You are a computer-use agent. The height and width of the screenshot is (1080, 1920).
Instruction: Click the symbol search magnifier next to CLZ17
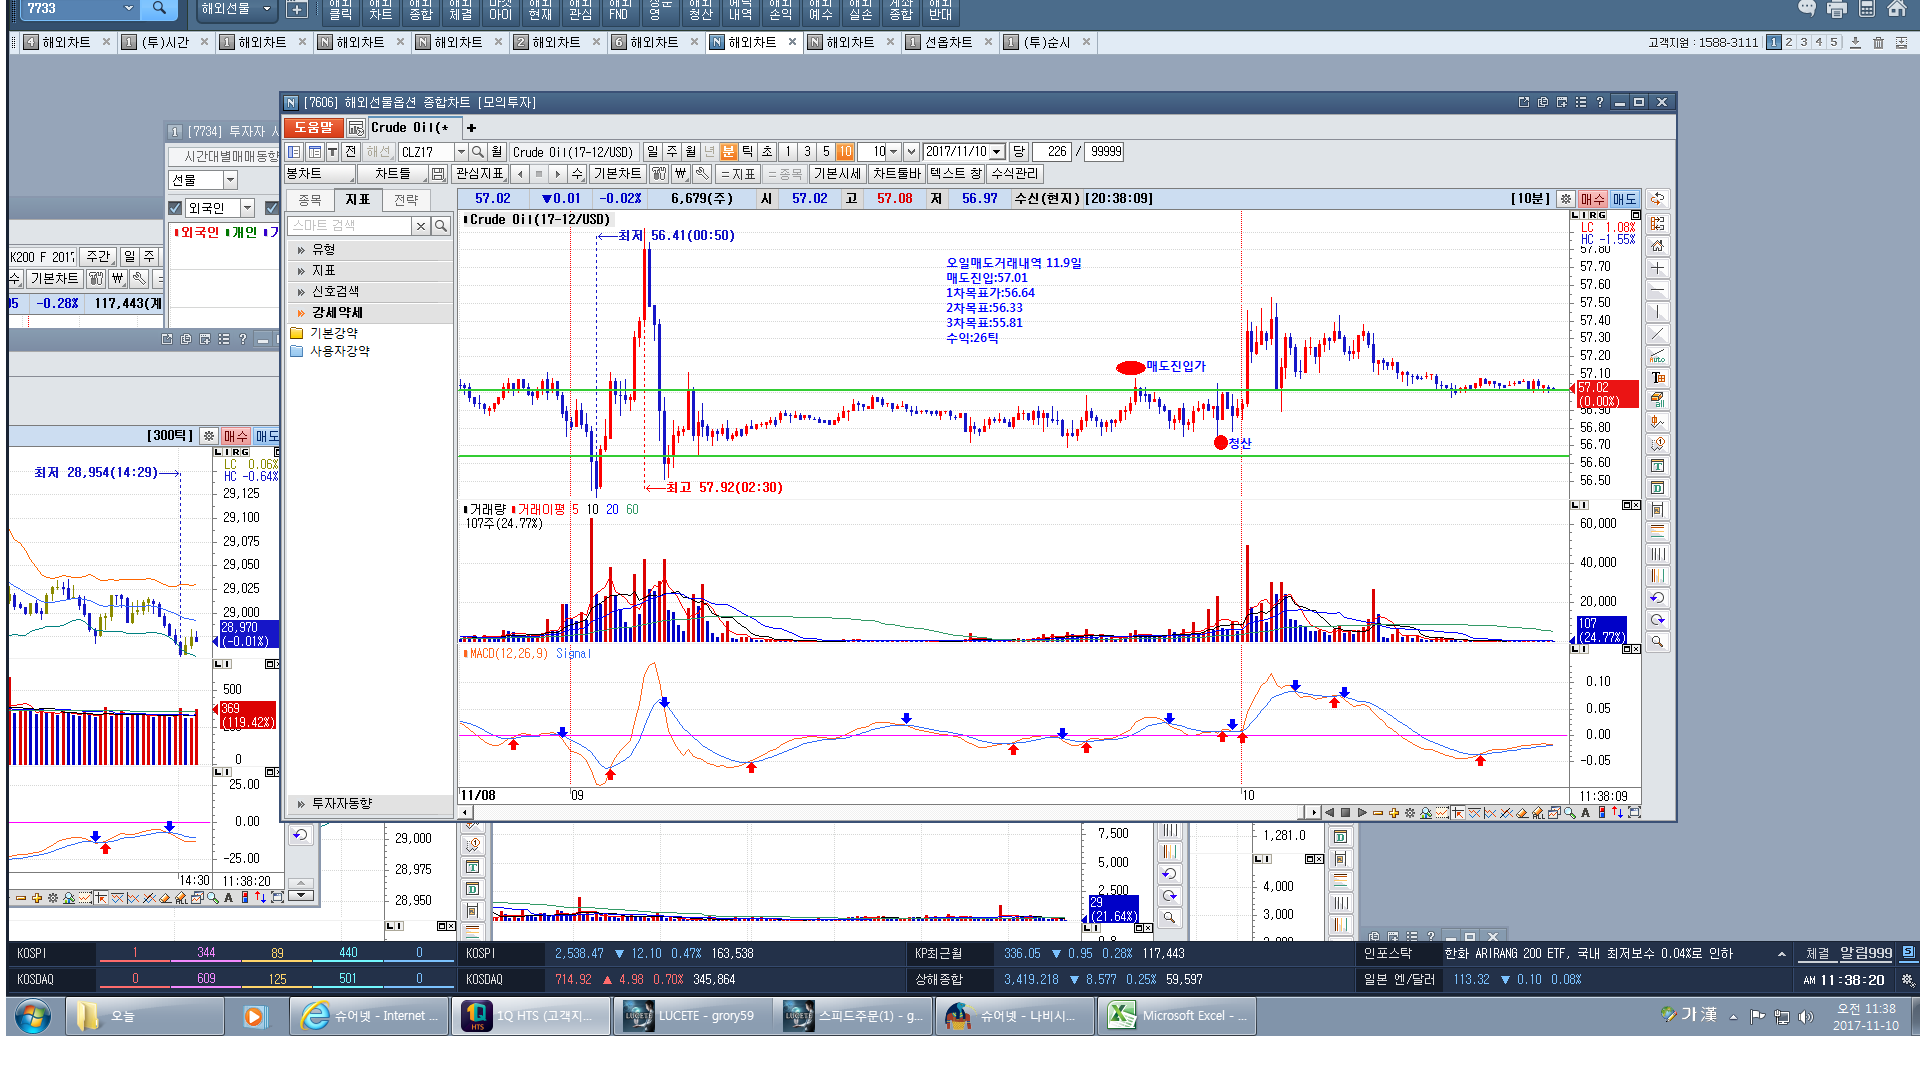pyautogui.click(x=478, y=152)
